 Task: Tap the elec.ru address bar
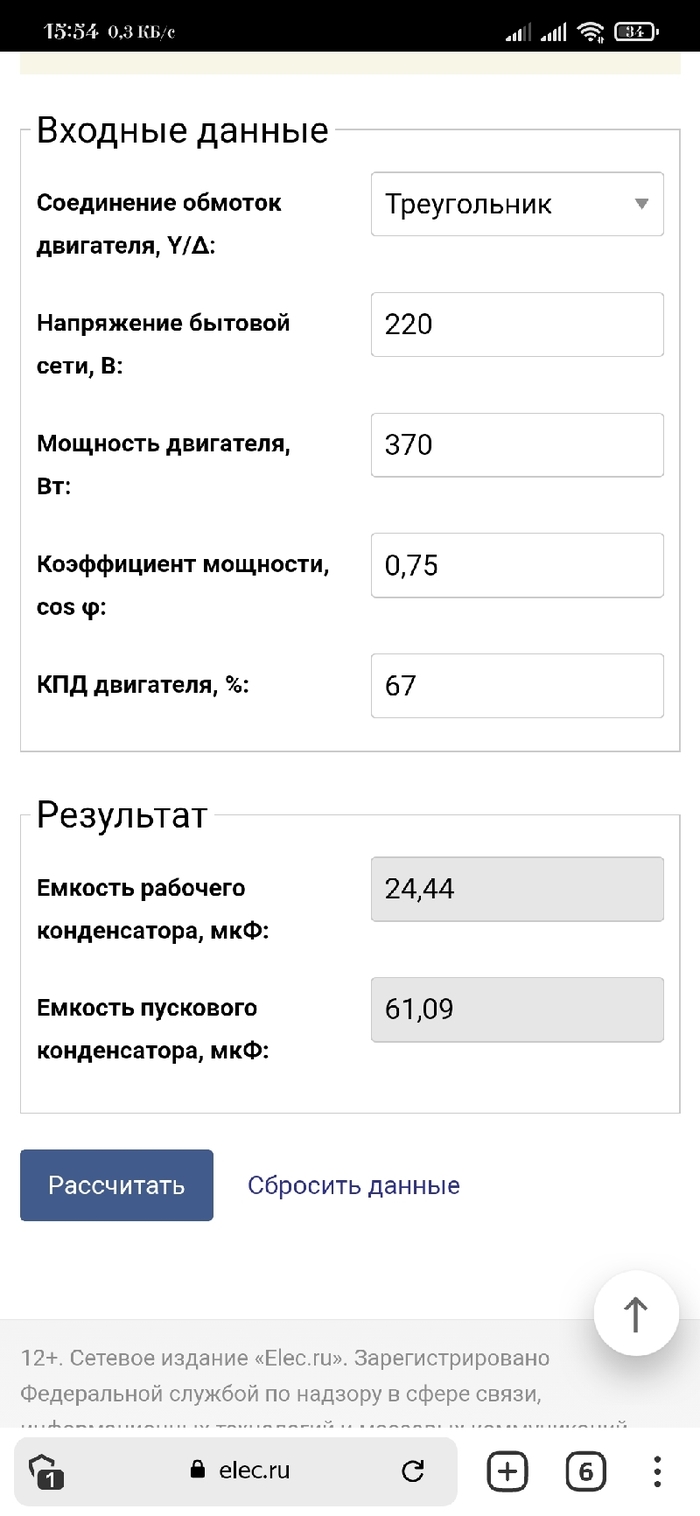click(255, 1470)
